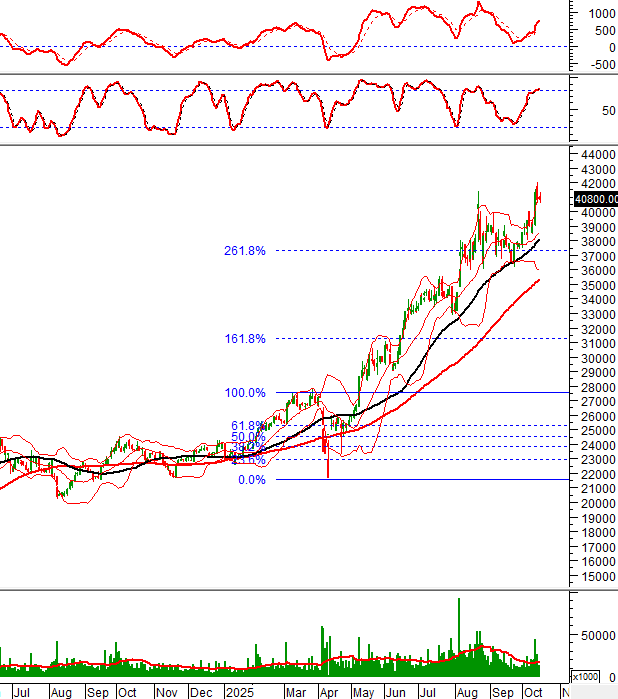
Task: Click the Jul label at timeline start
Action: pyautogui.click(x=21, y=692)
